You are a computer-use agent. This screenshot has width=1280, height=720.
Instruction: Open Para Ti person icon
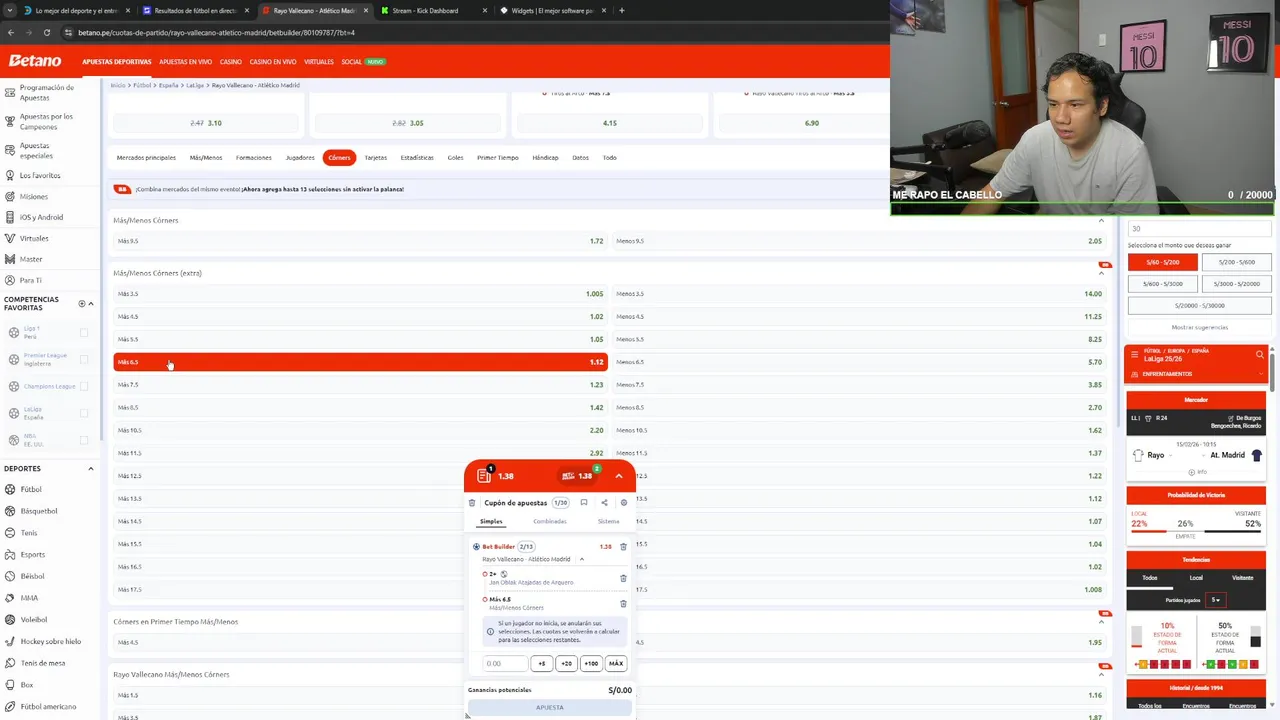[10, 280]
